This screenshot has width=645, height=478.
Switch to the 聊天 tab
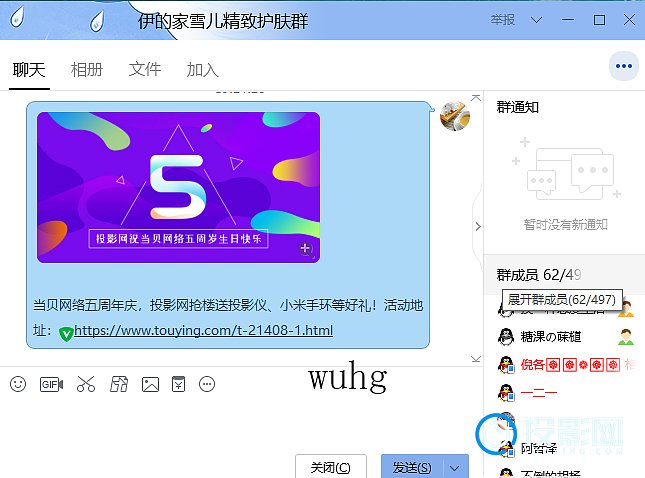click(29, 70)
